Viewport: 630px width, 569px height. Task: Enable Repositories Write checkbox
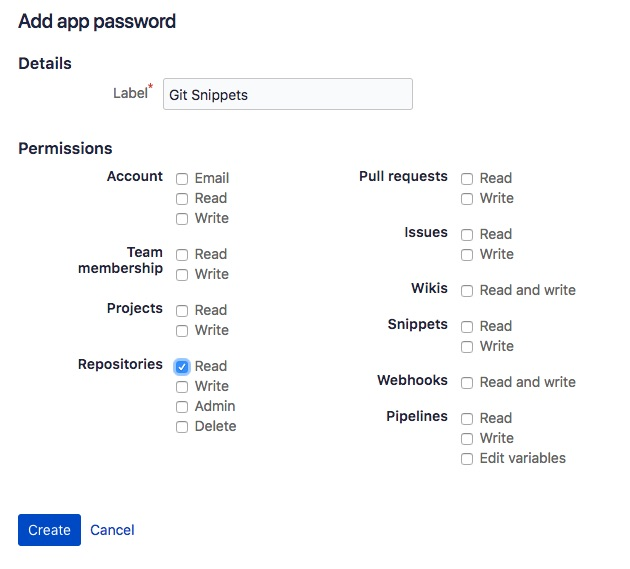pyautogui.click(x=182, y=387)
